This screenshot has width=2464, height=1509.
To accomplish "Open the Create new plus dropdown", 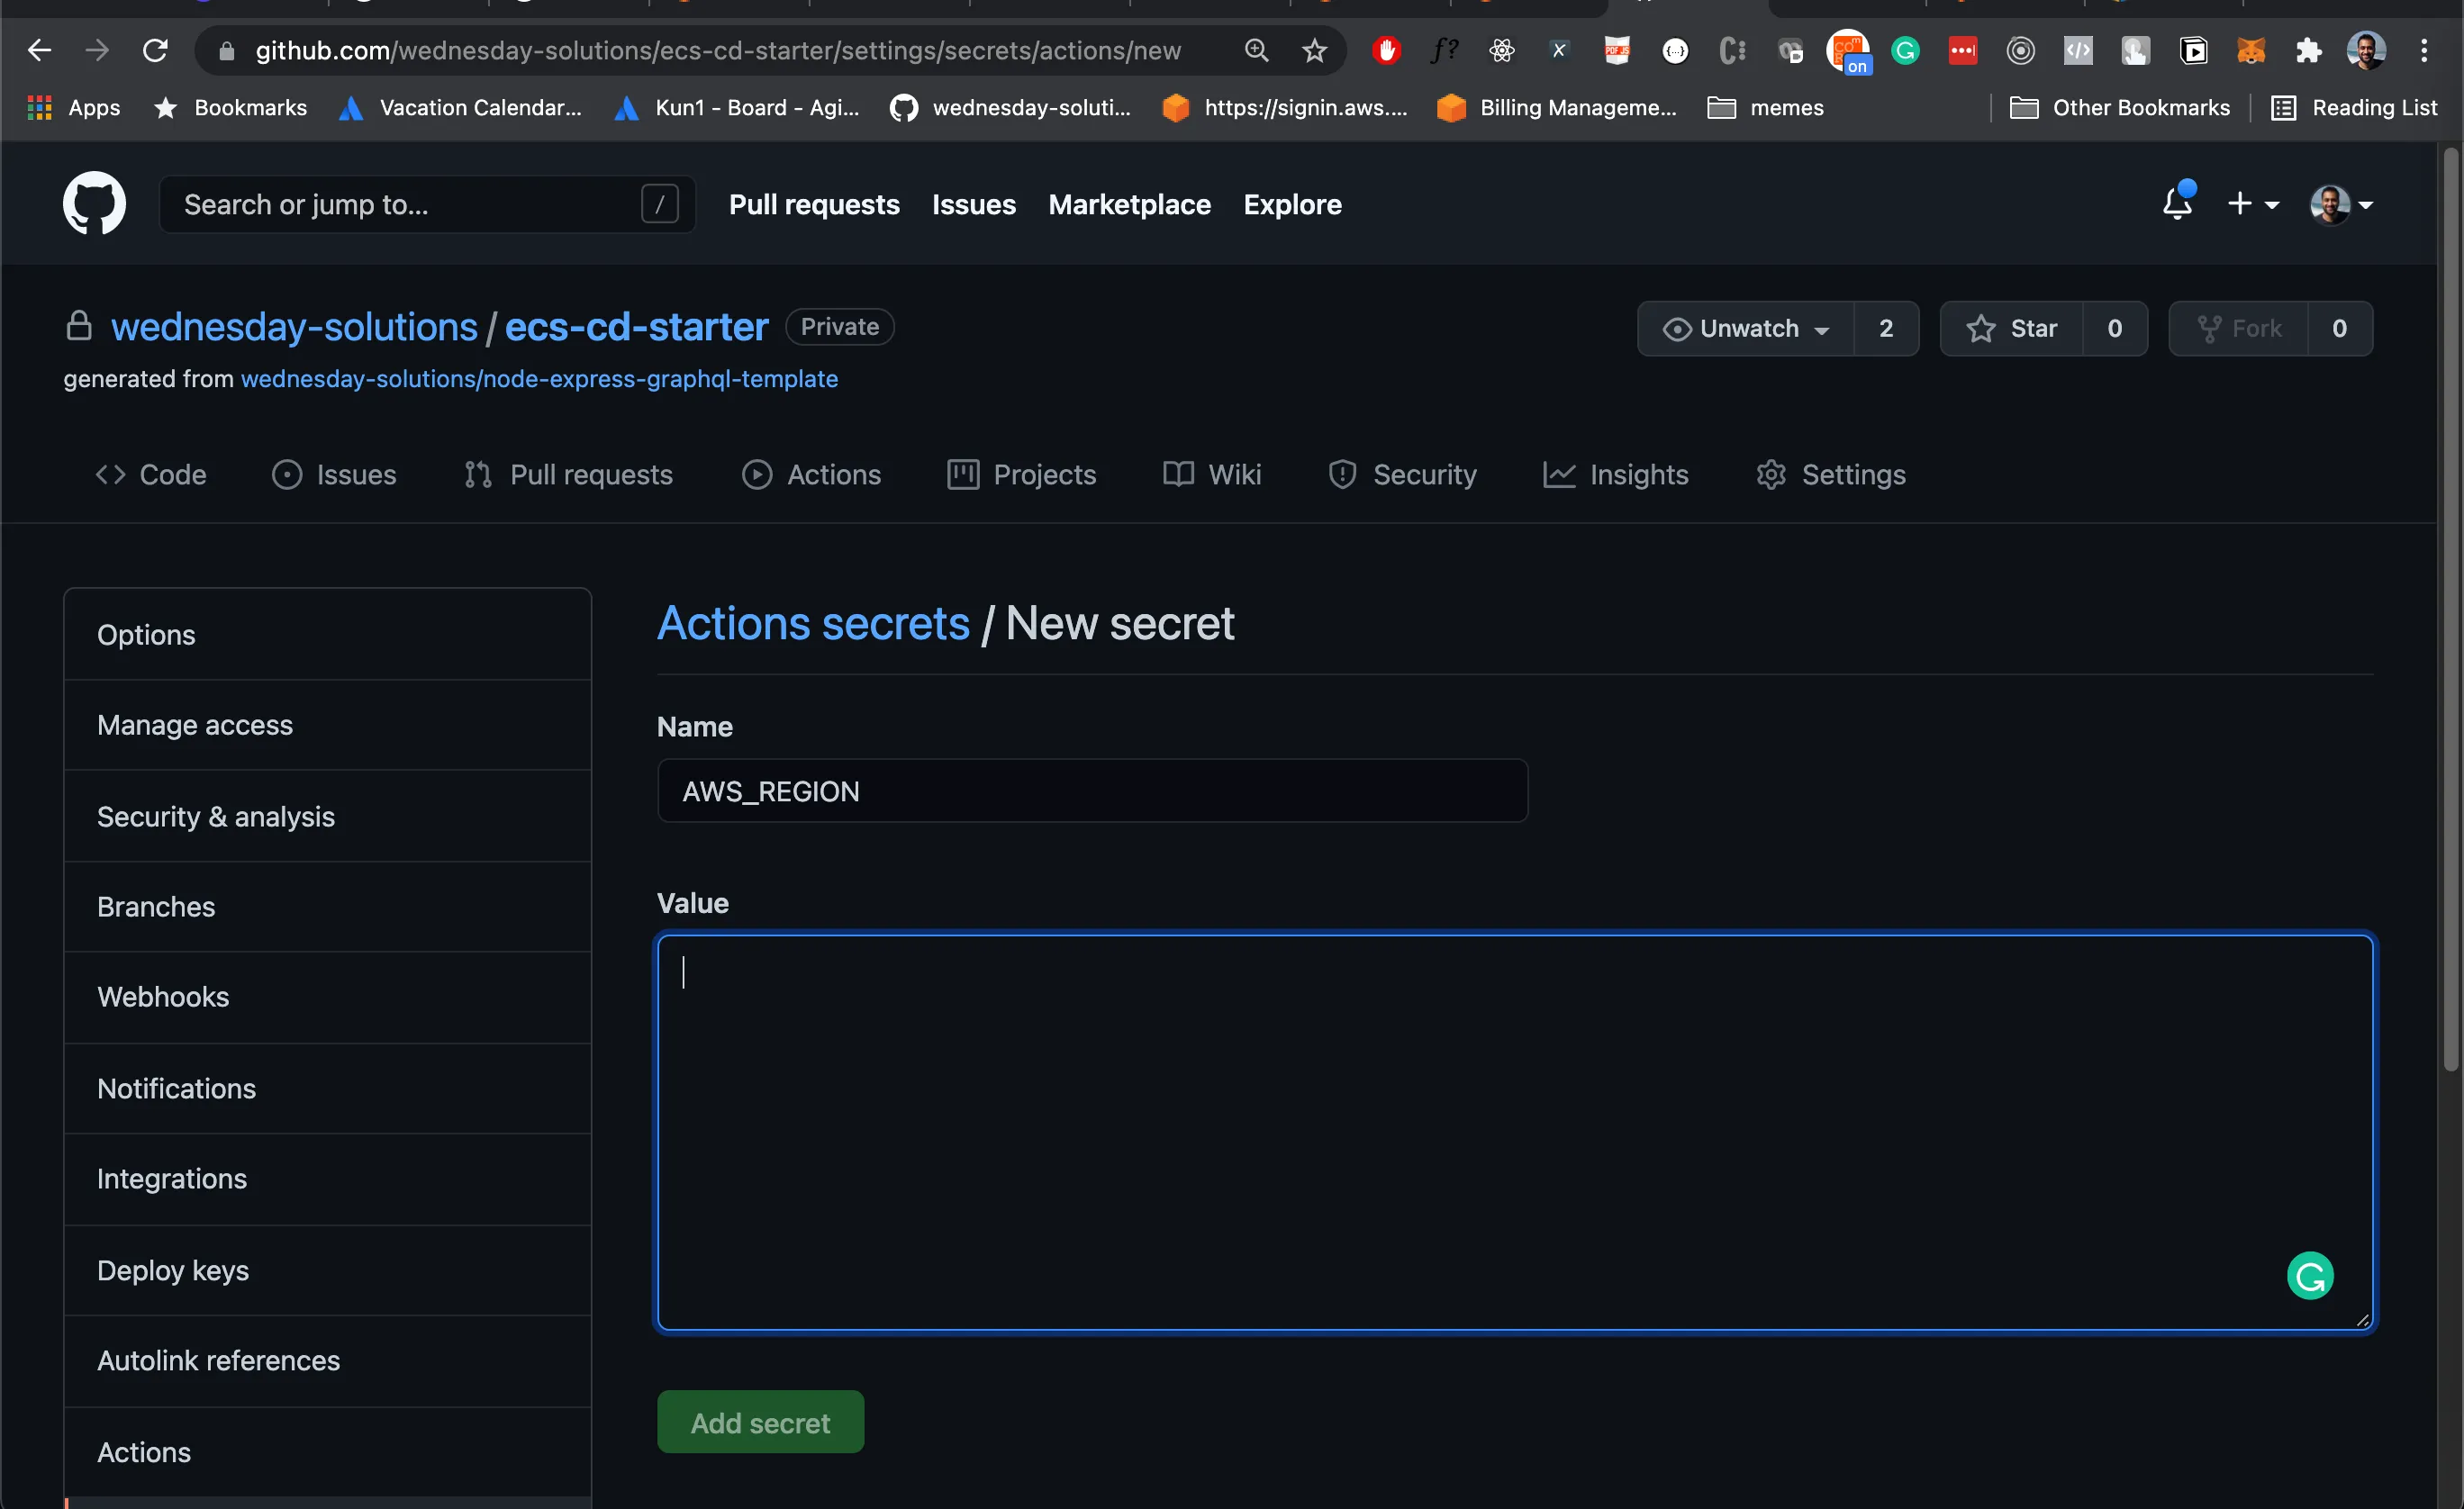I will point(2252,204).
